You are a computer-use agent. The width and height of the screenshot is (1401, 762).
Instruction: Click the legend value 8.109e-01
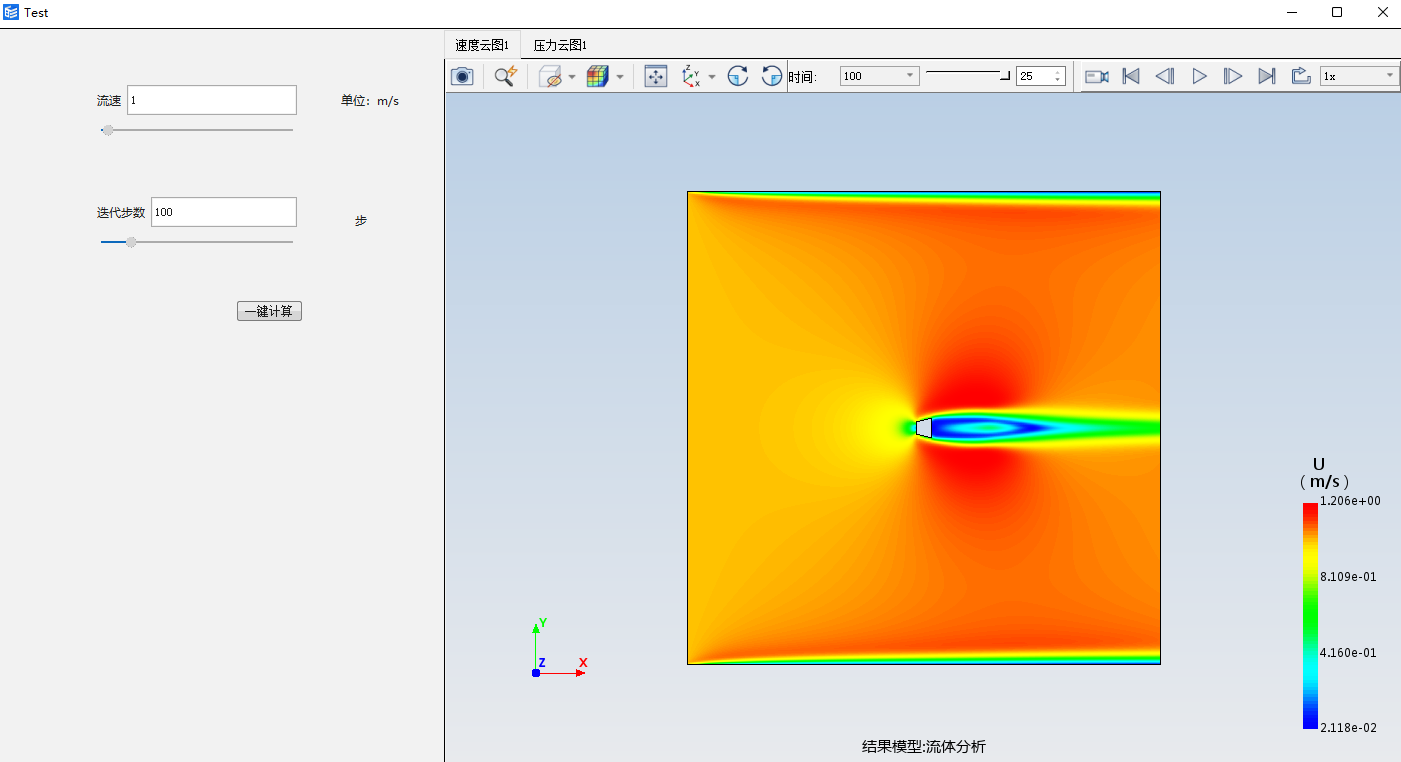[1348, 577]
